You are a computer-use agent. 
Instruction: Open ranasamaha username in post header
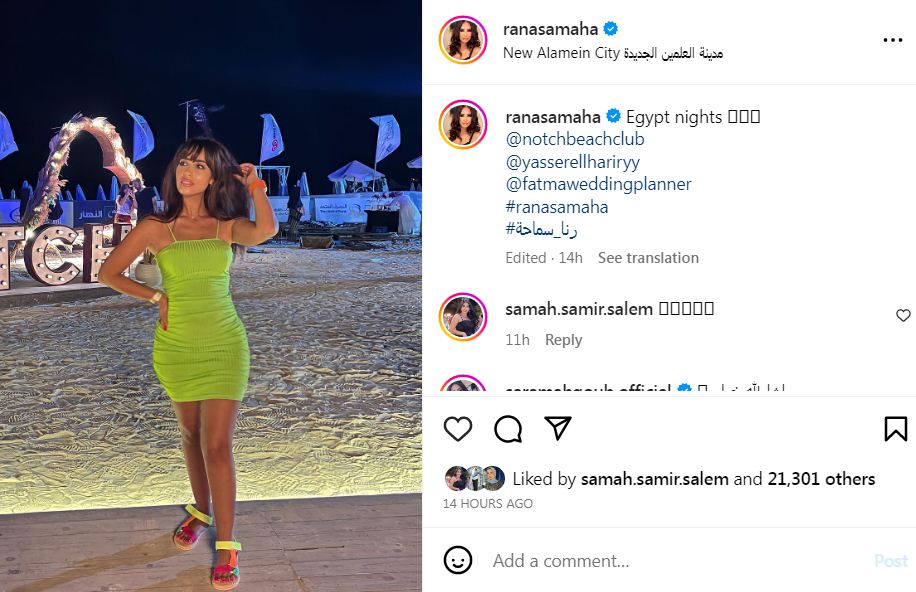[x=550, y=29]
